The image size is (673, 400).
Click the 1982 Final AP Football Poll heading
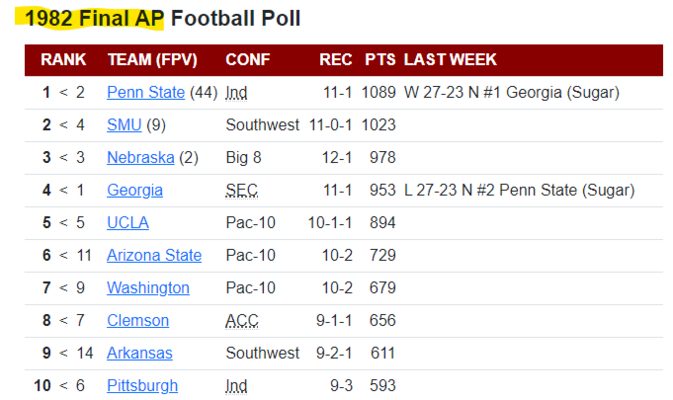tap(162, 18)
